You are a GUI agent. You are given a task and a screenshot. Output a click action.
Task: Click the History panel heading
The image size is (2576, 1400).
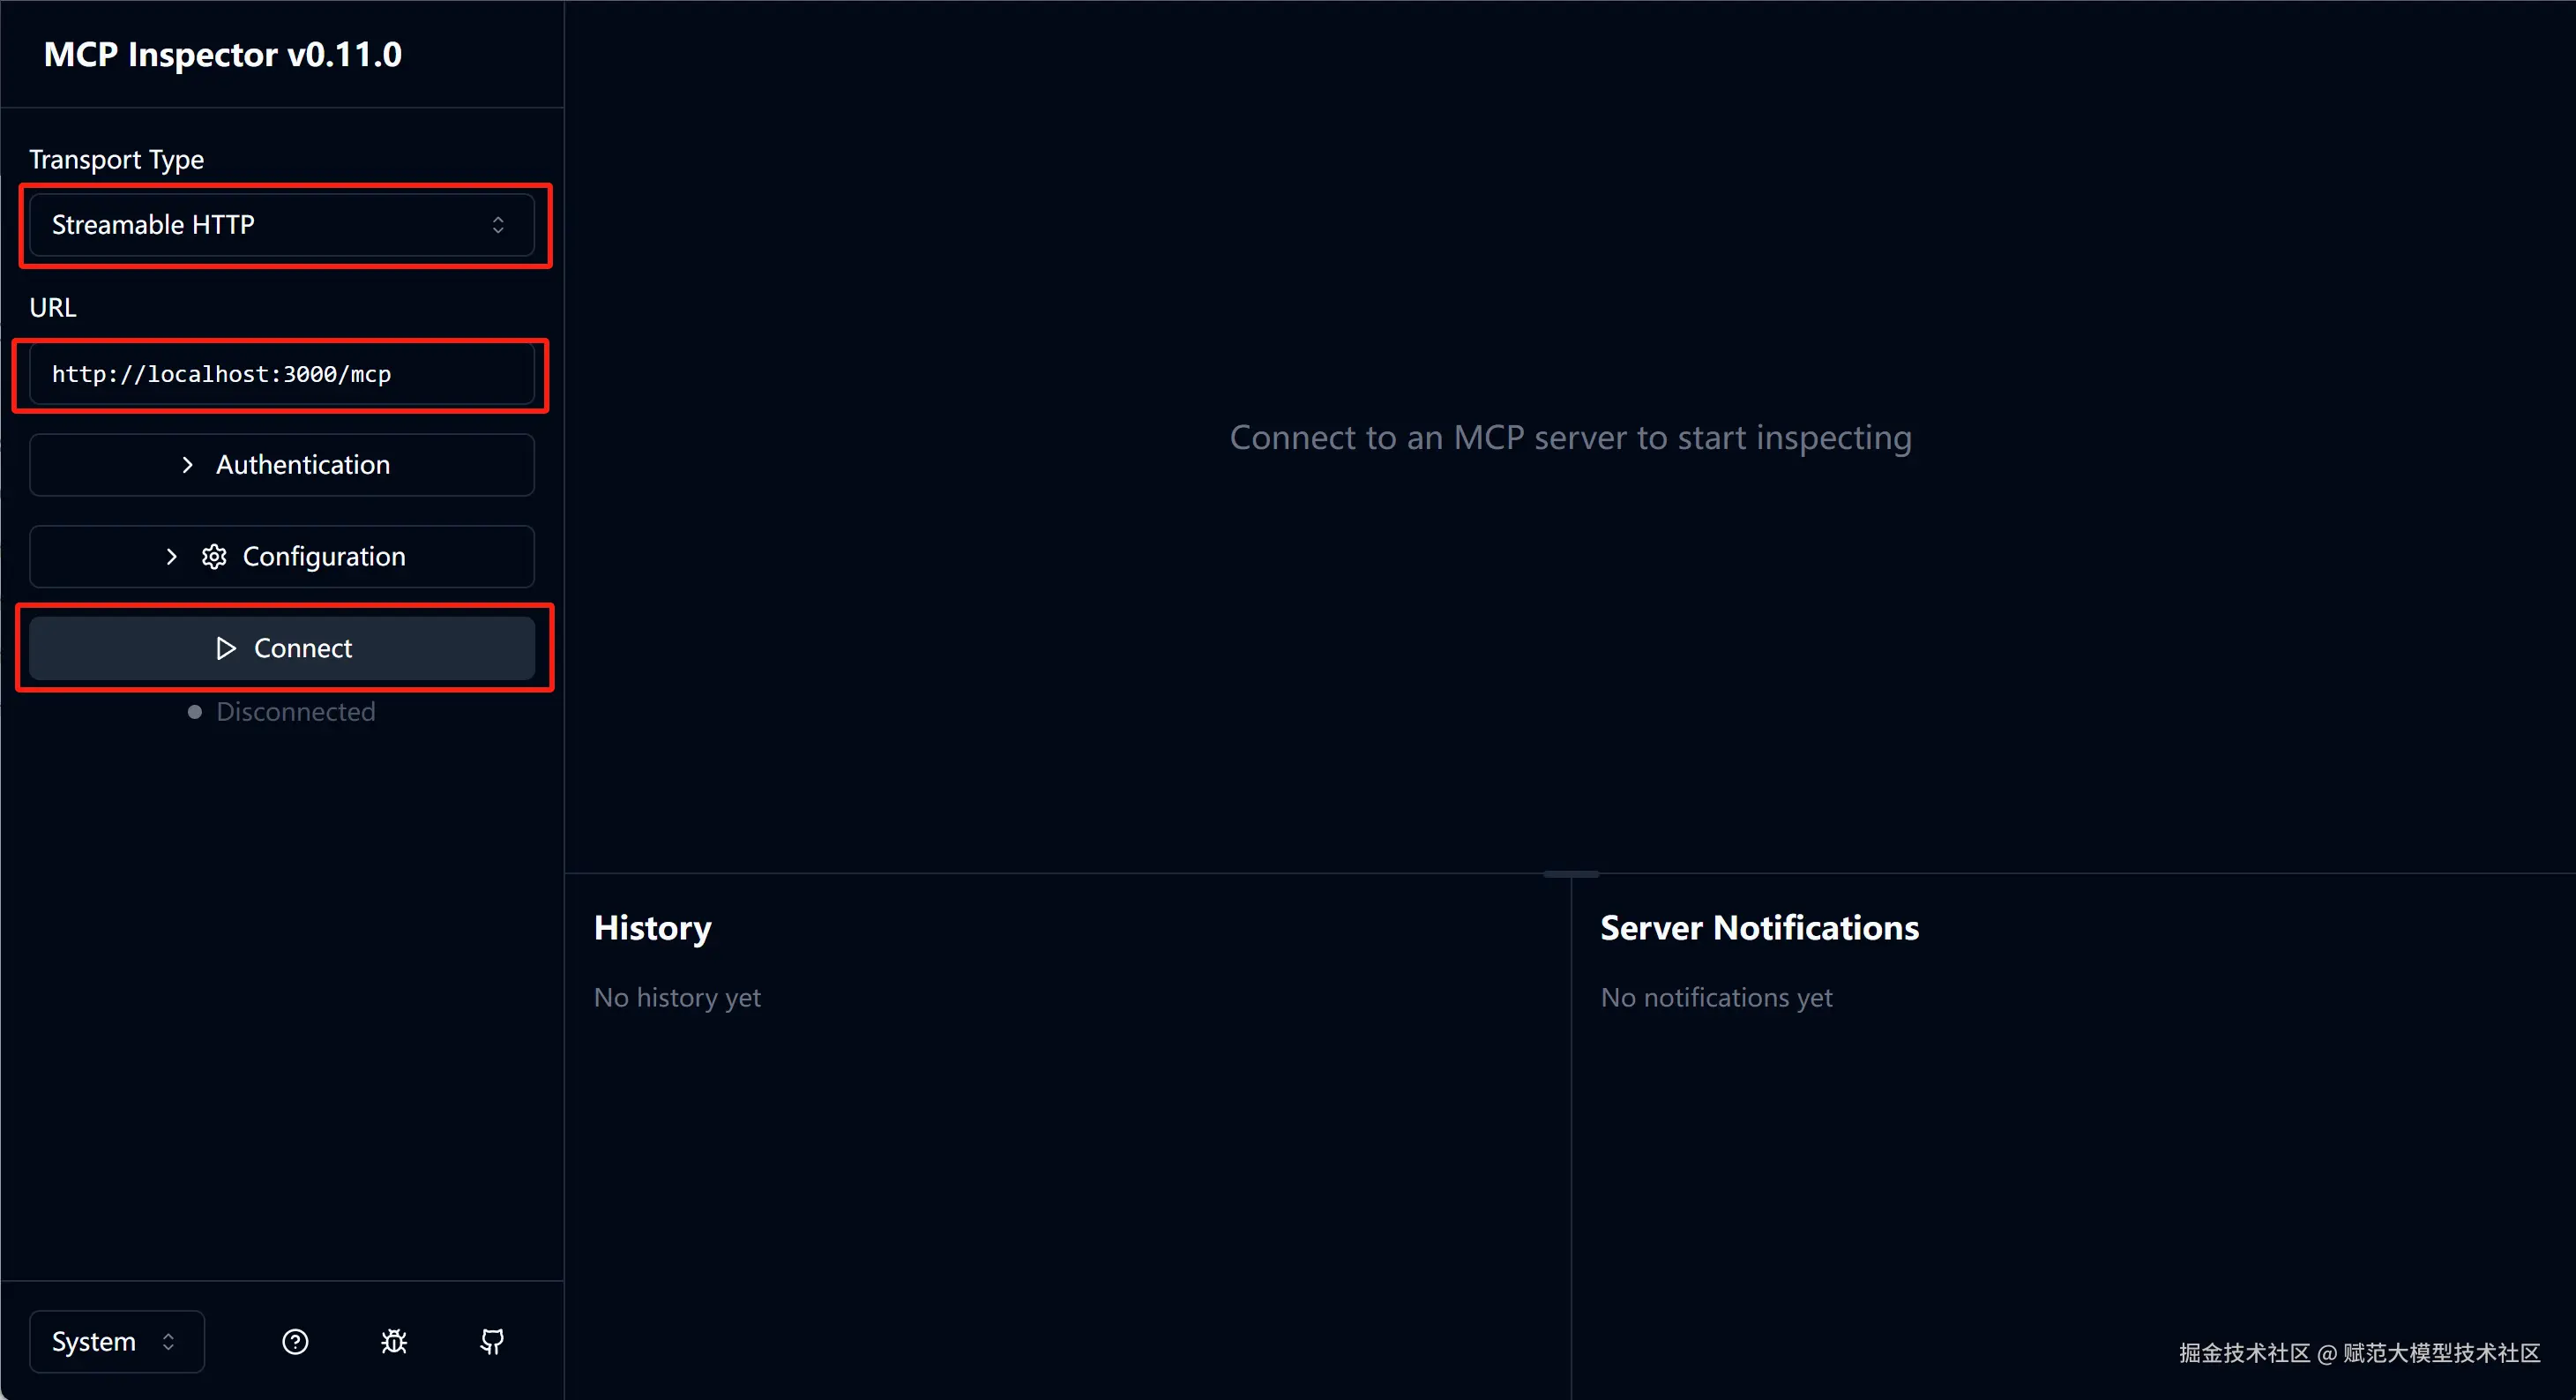[652, 927]
